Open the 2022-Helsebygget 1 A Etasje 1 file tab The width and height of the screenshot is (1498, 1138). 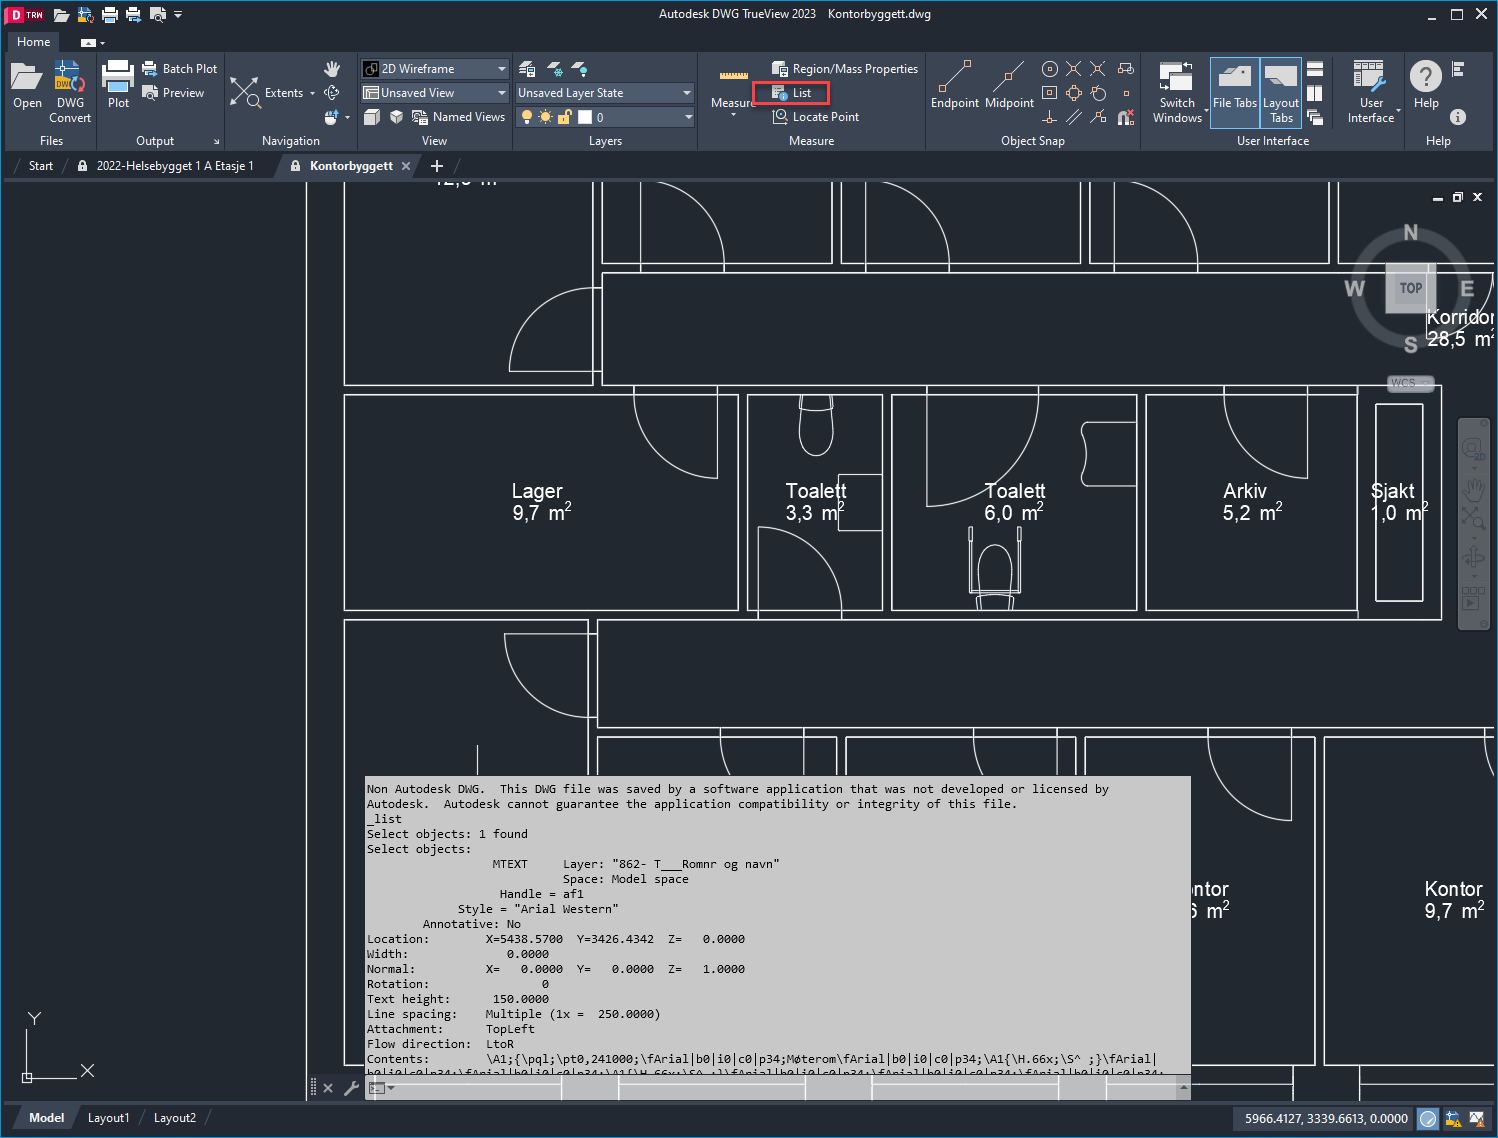click(175, 166)
